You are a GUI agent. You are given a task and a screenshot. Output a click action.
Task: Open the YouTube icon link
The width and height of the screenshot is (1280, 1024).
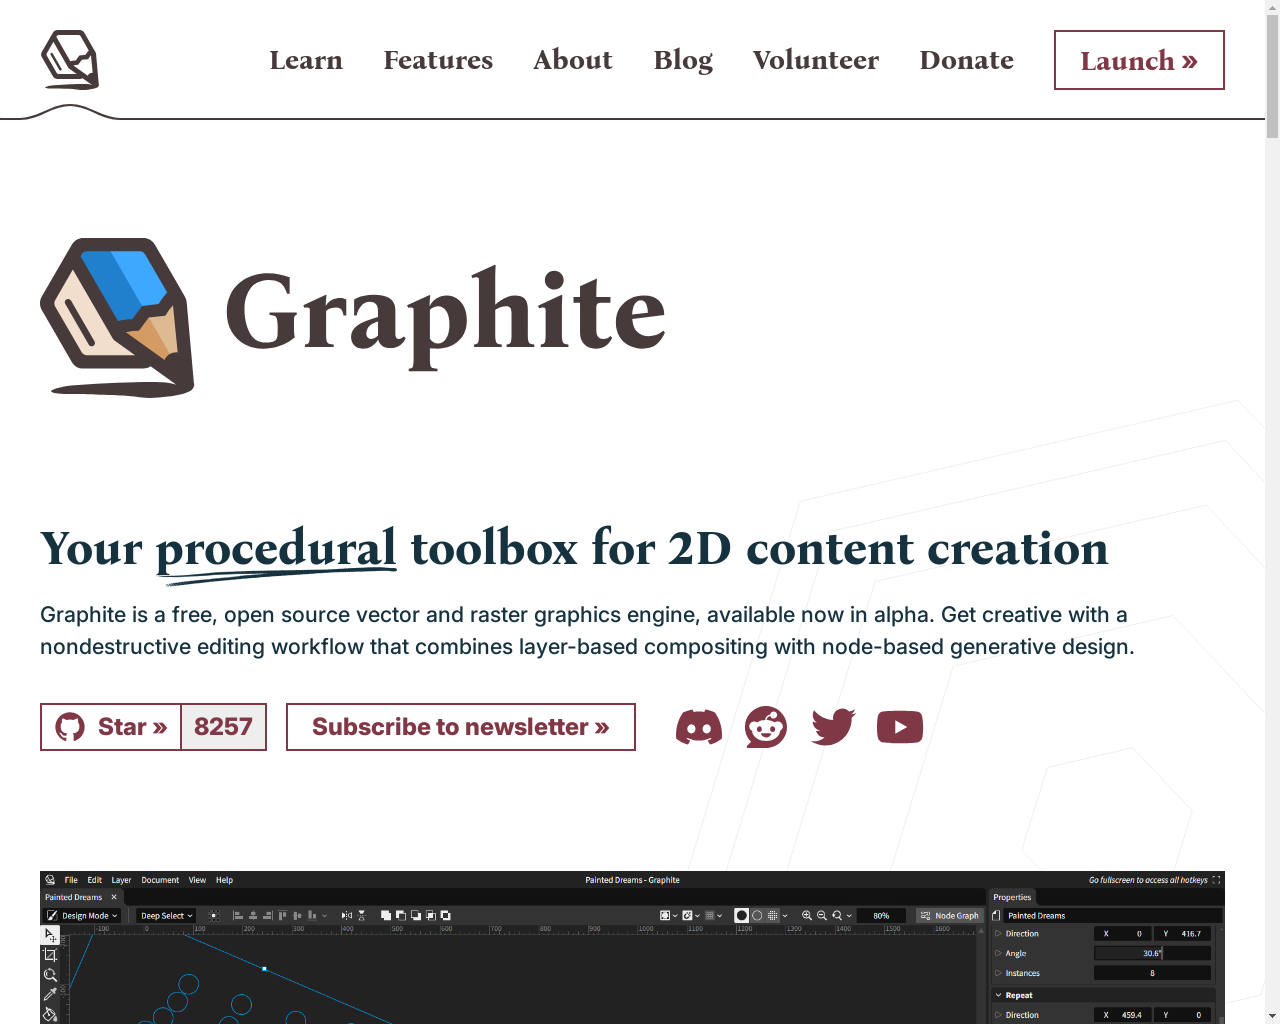[900, 727]
